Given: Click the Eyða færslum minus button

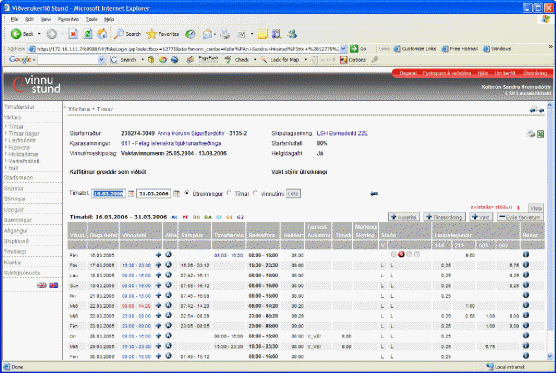Looking at the screenshot, I should [519, 217].
